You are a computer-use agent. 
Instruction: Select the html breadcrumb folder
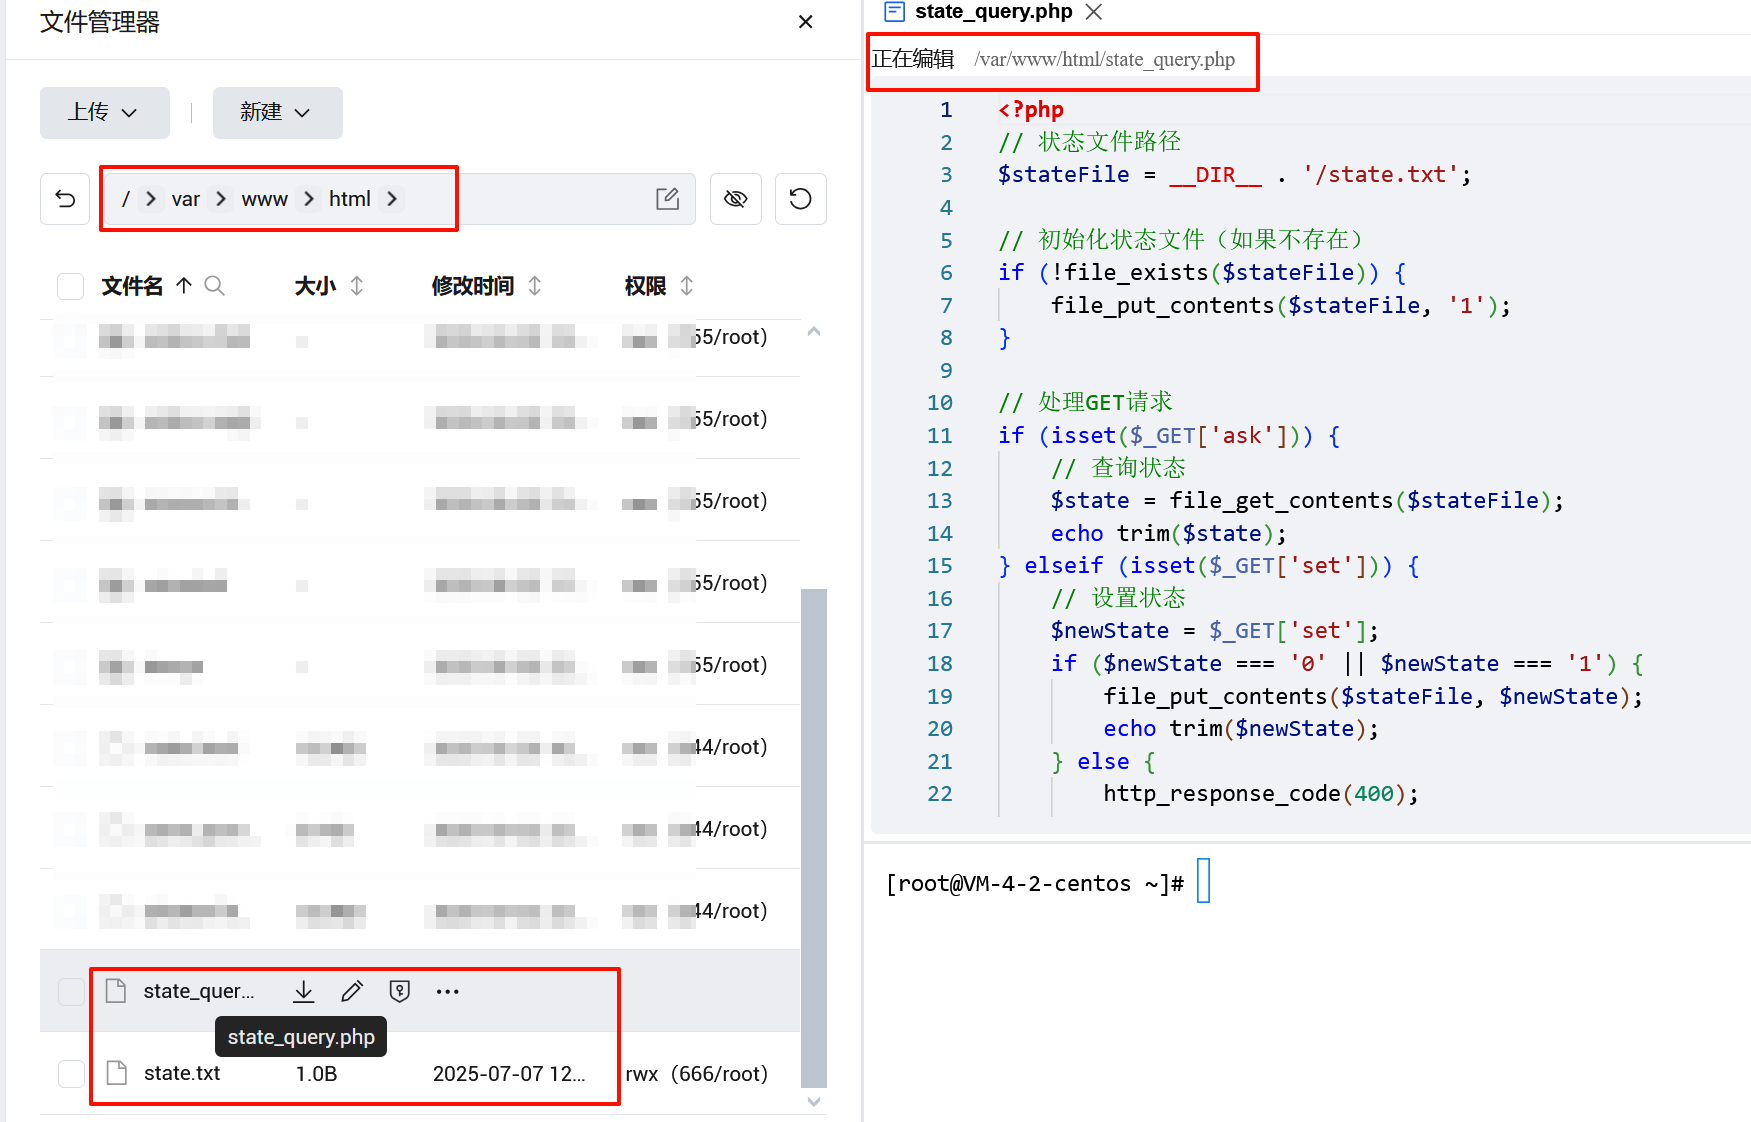click(350, 199)
